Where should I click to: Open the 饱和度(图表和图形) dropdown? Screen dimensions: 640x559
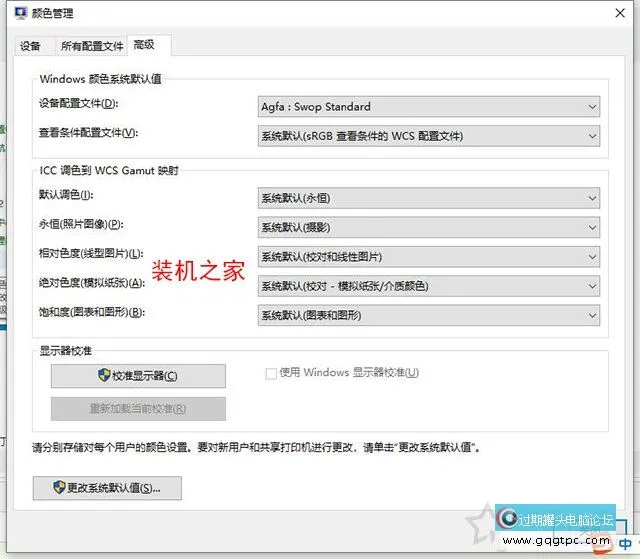(429, 315)
